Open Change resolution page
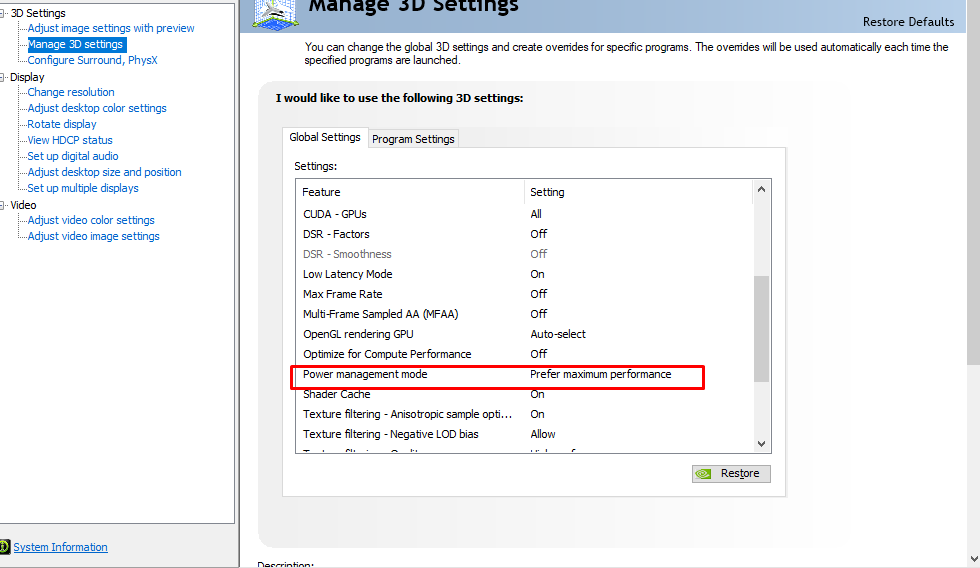Screen dimensions: 980x568 point(71,92)
